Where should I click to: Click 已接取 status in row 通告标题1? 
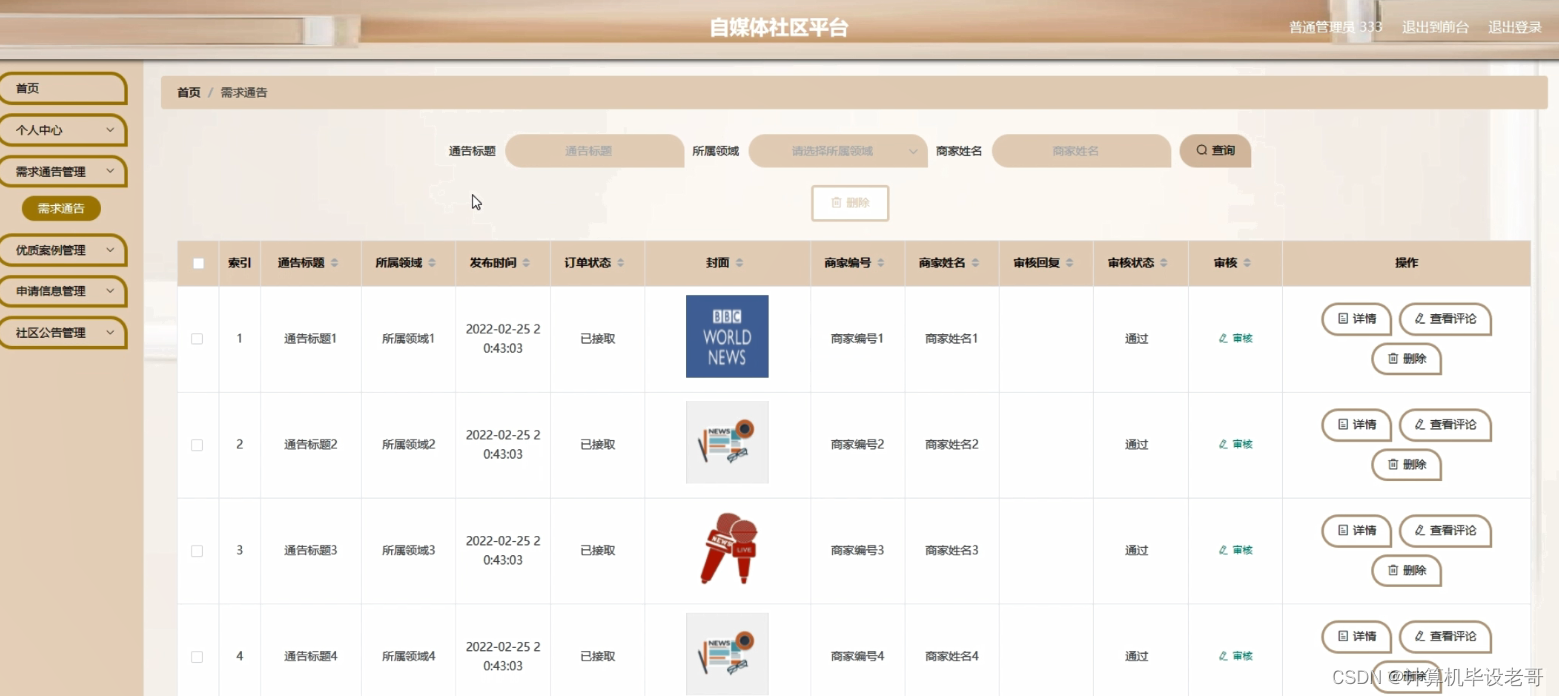[598, 339]
